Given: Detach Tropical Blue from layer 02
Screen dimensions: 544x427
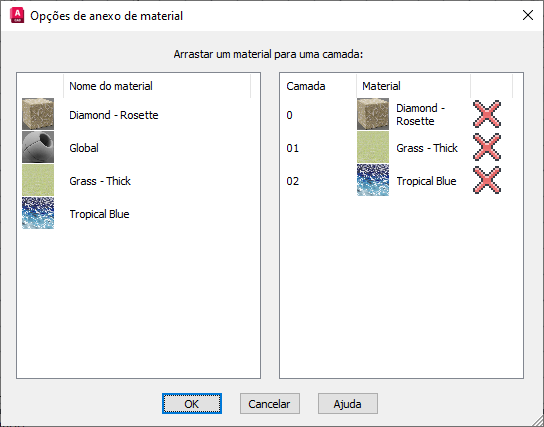Looking at the screenshot, I should tap(487, 180).
